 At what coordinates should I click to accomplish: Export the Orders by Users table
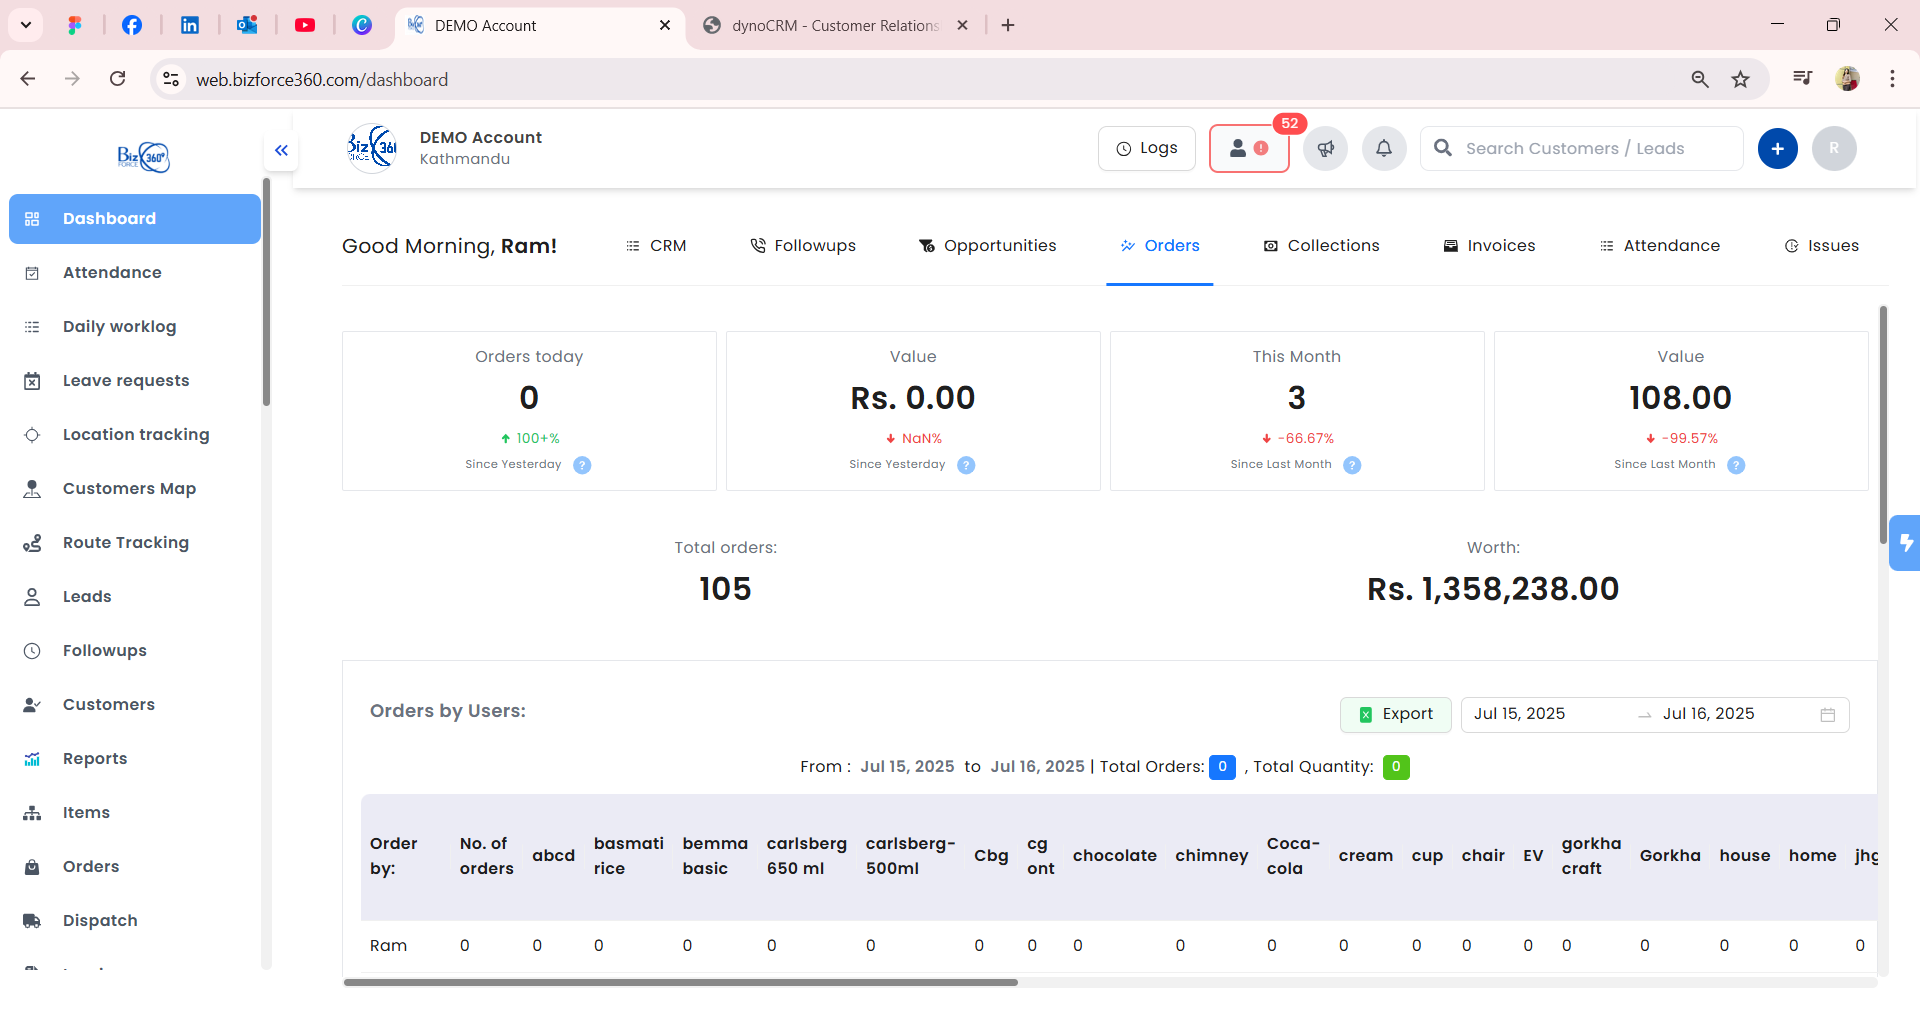[1396, 714]
